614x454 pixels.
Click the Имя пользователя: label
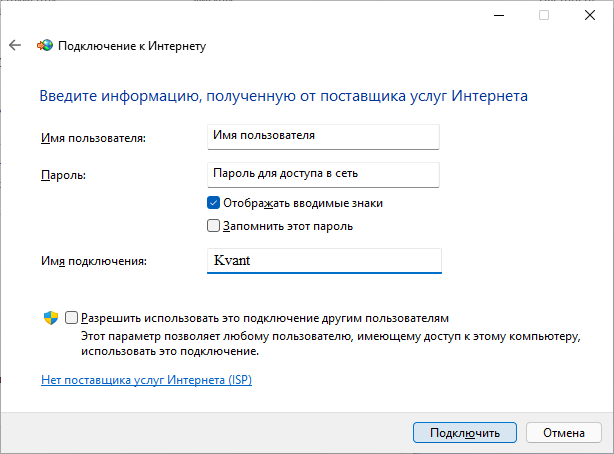[x=93, y=138]
